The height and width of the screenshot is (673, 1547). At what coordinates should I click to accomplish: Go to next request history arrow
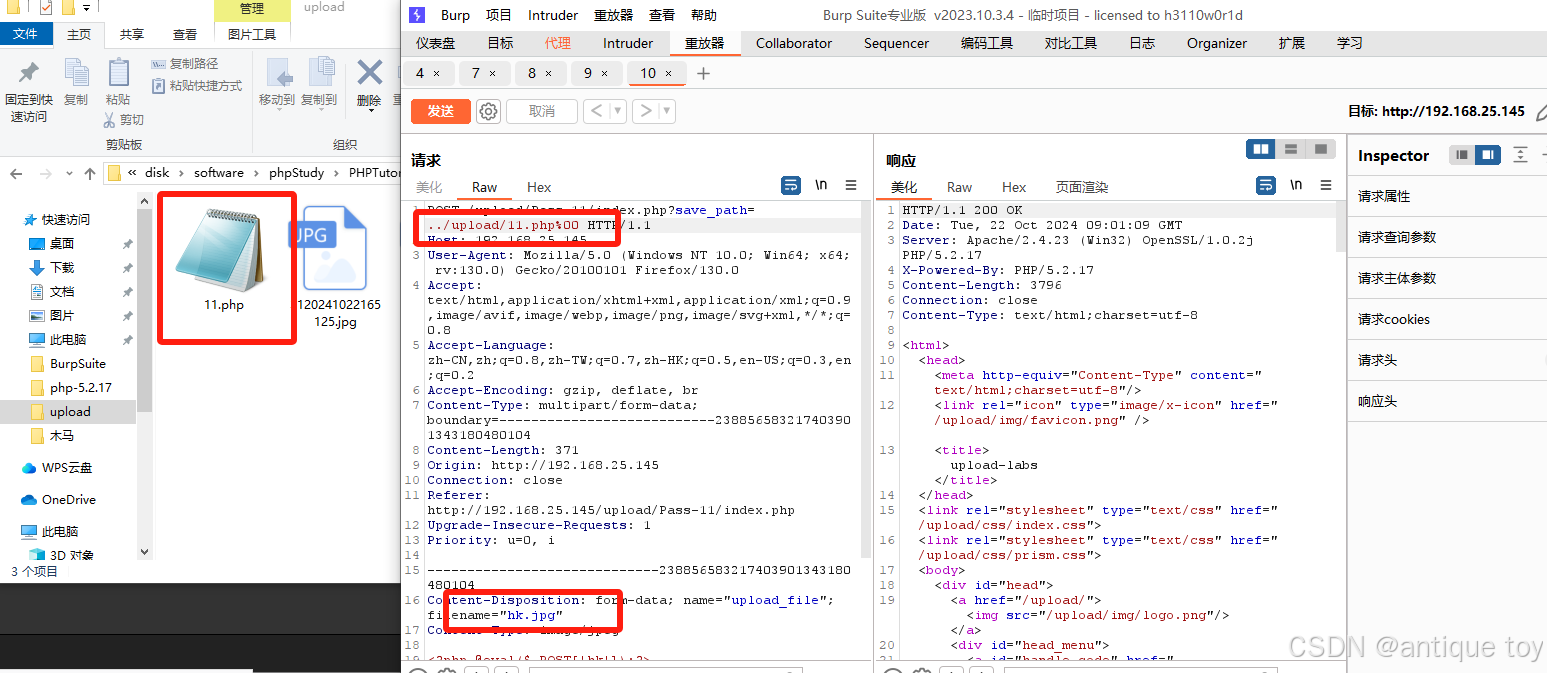(x=646, y=111)
